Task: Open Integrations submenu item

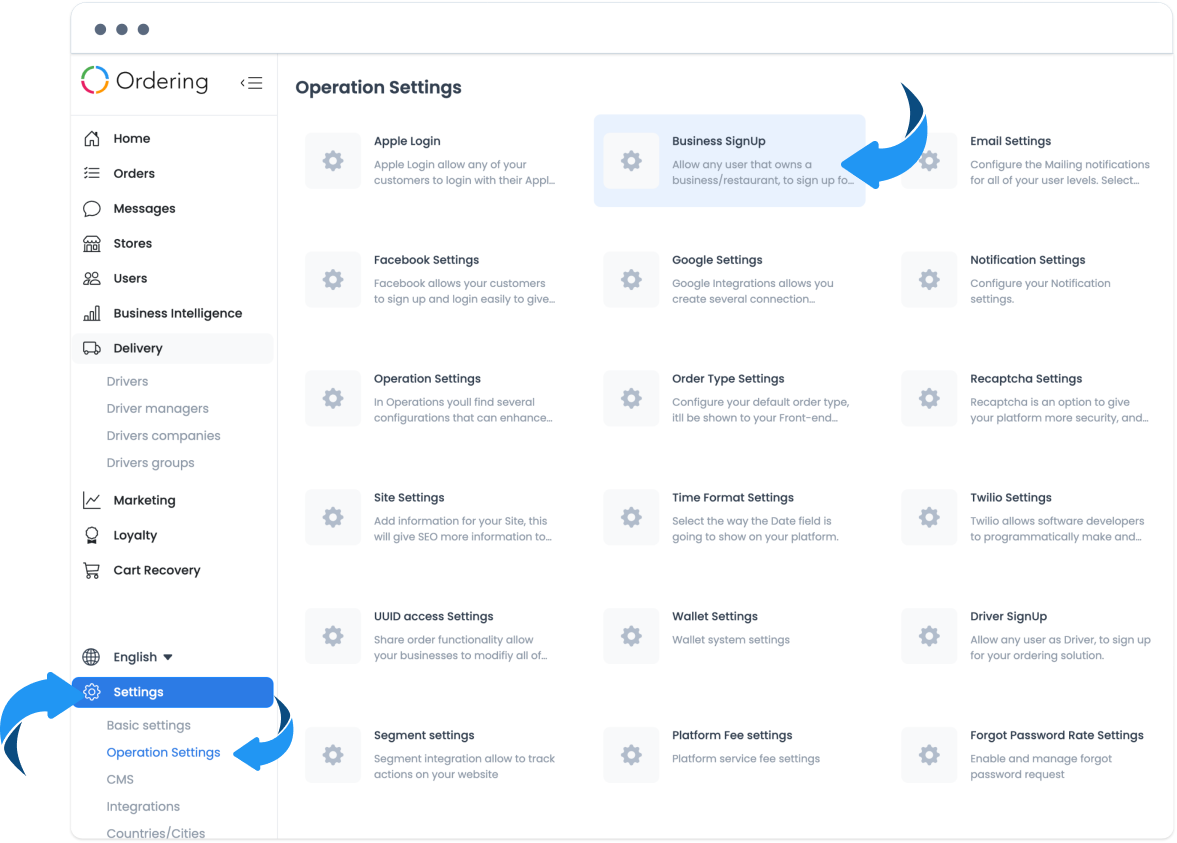Action: pos(143,806)
